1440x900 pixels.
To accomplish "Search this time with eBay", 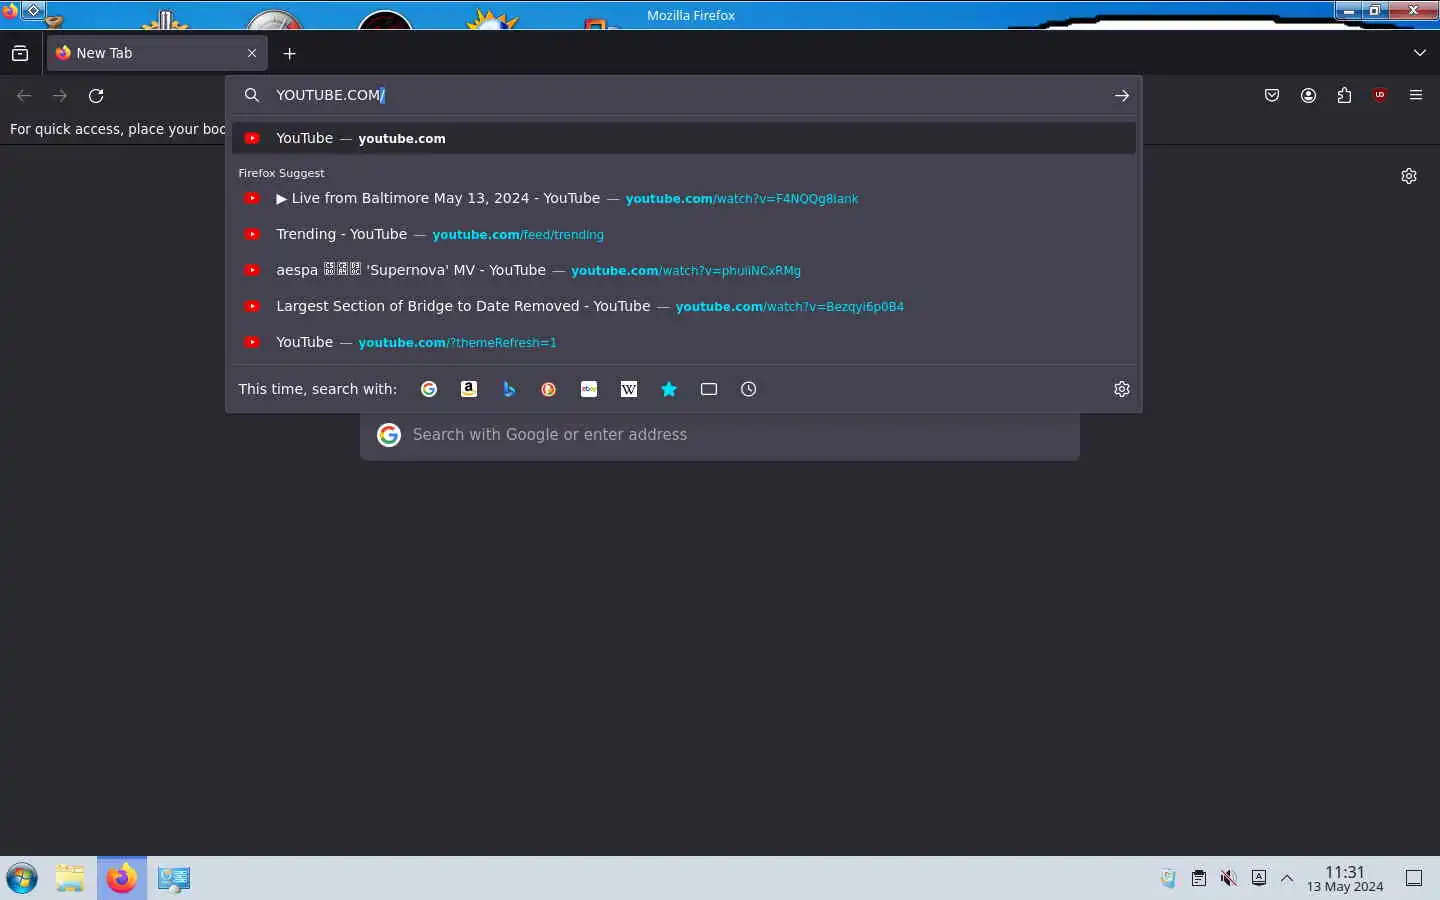I will coord(589,389).
